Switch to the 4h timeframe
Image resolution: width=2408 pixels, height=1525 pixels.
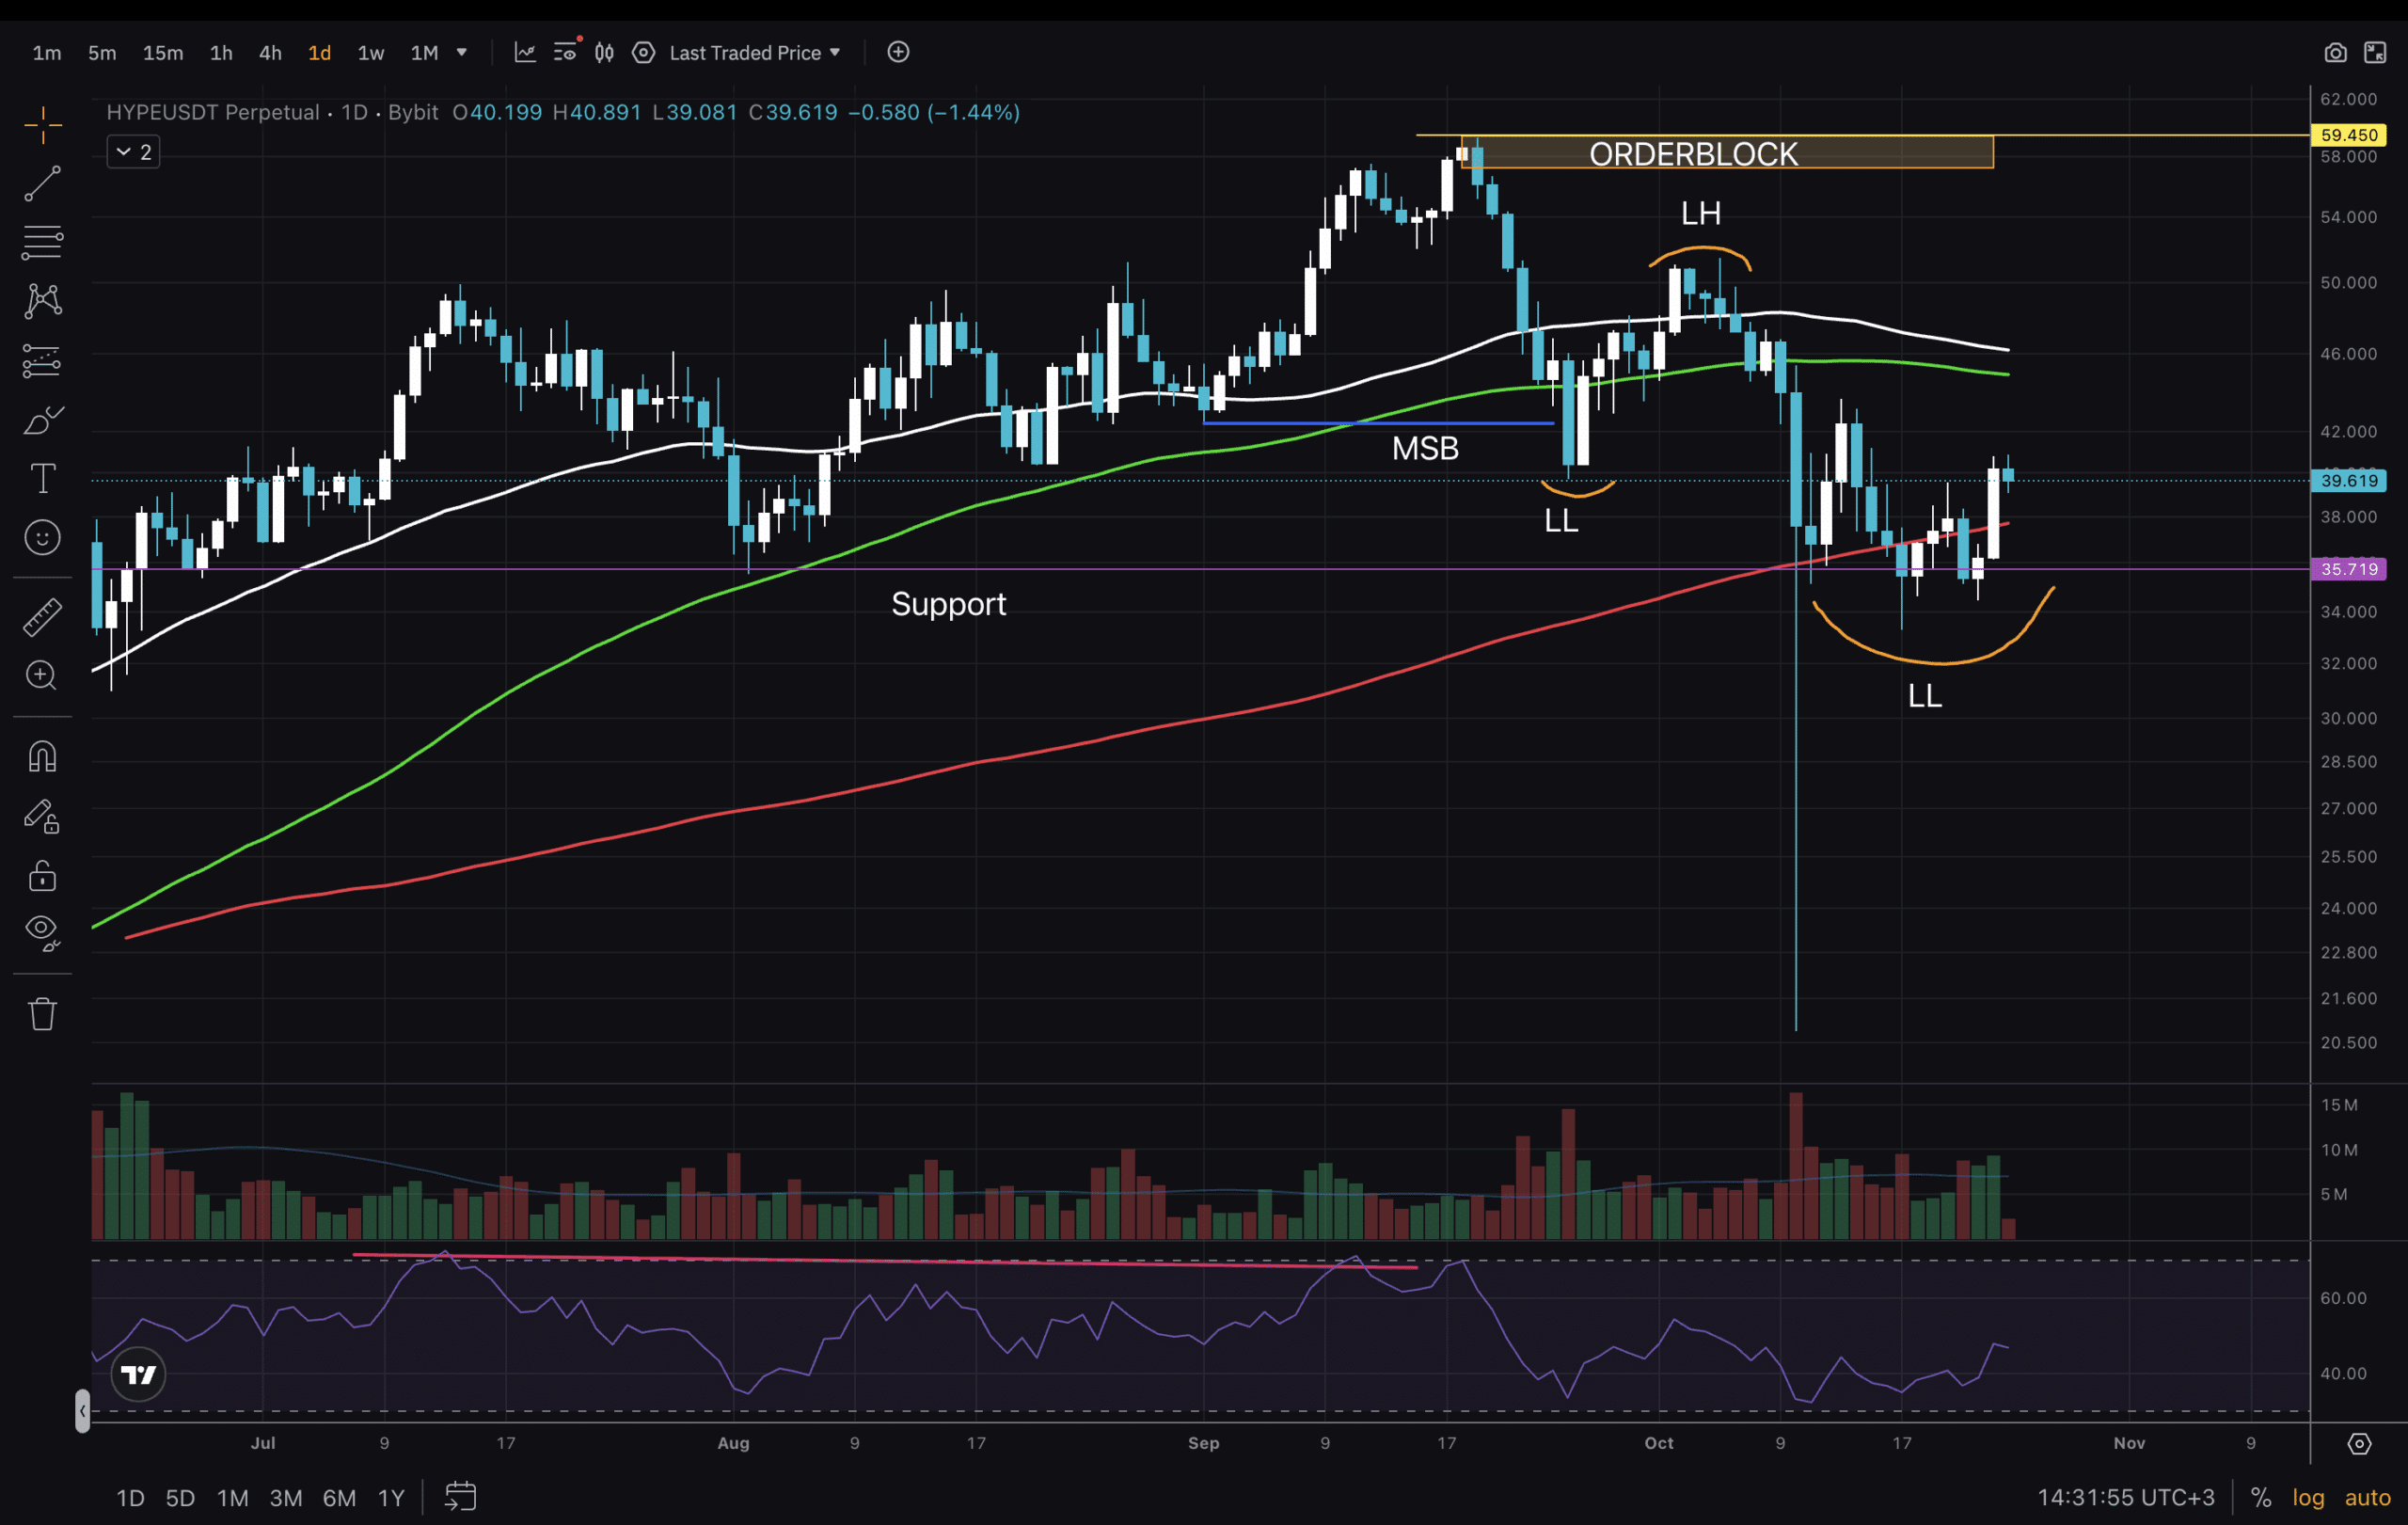[x=270, y=53]
